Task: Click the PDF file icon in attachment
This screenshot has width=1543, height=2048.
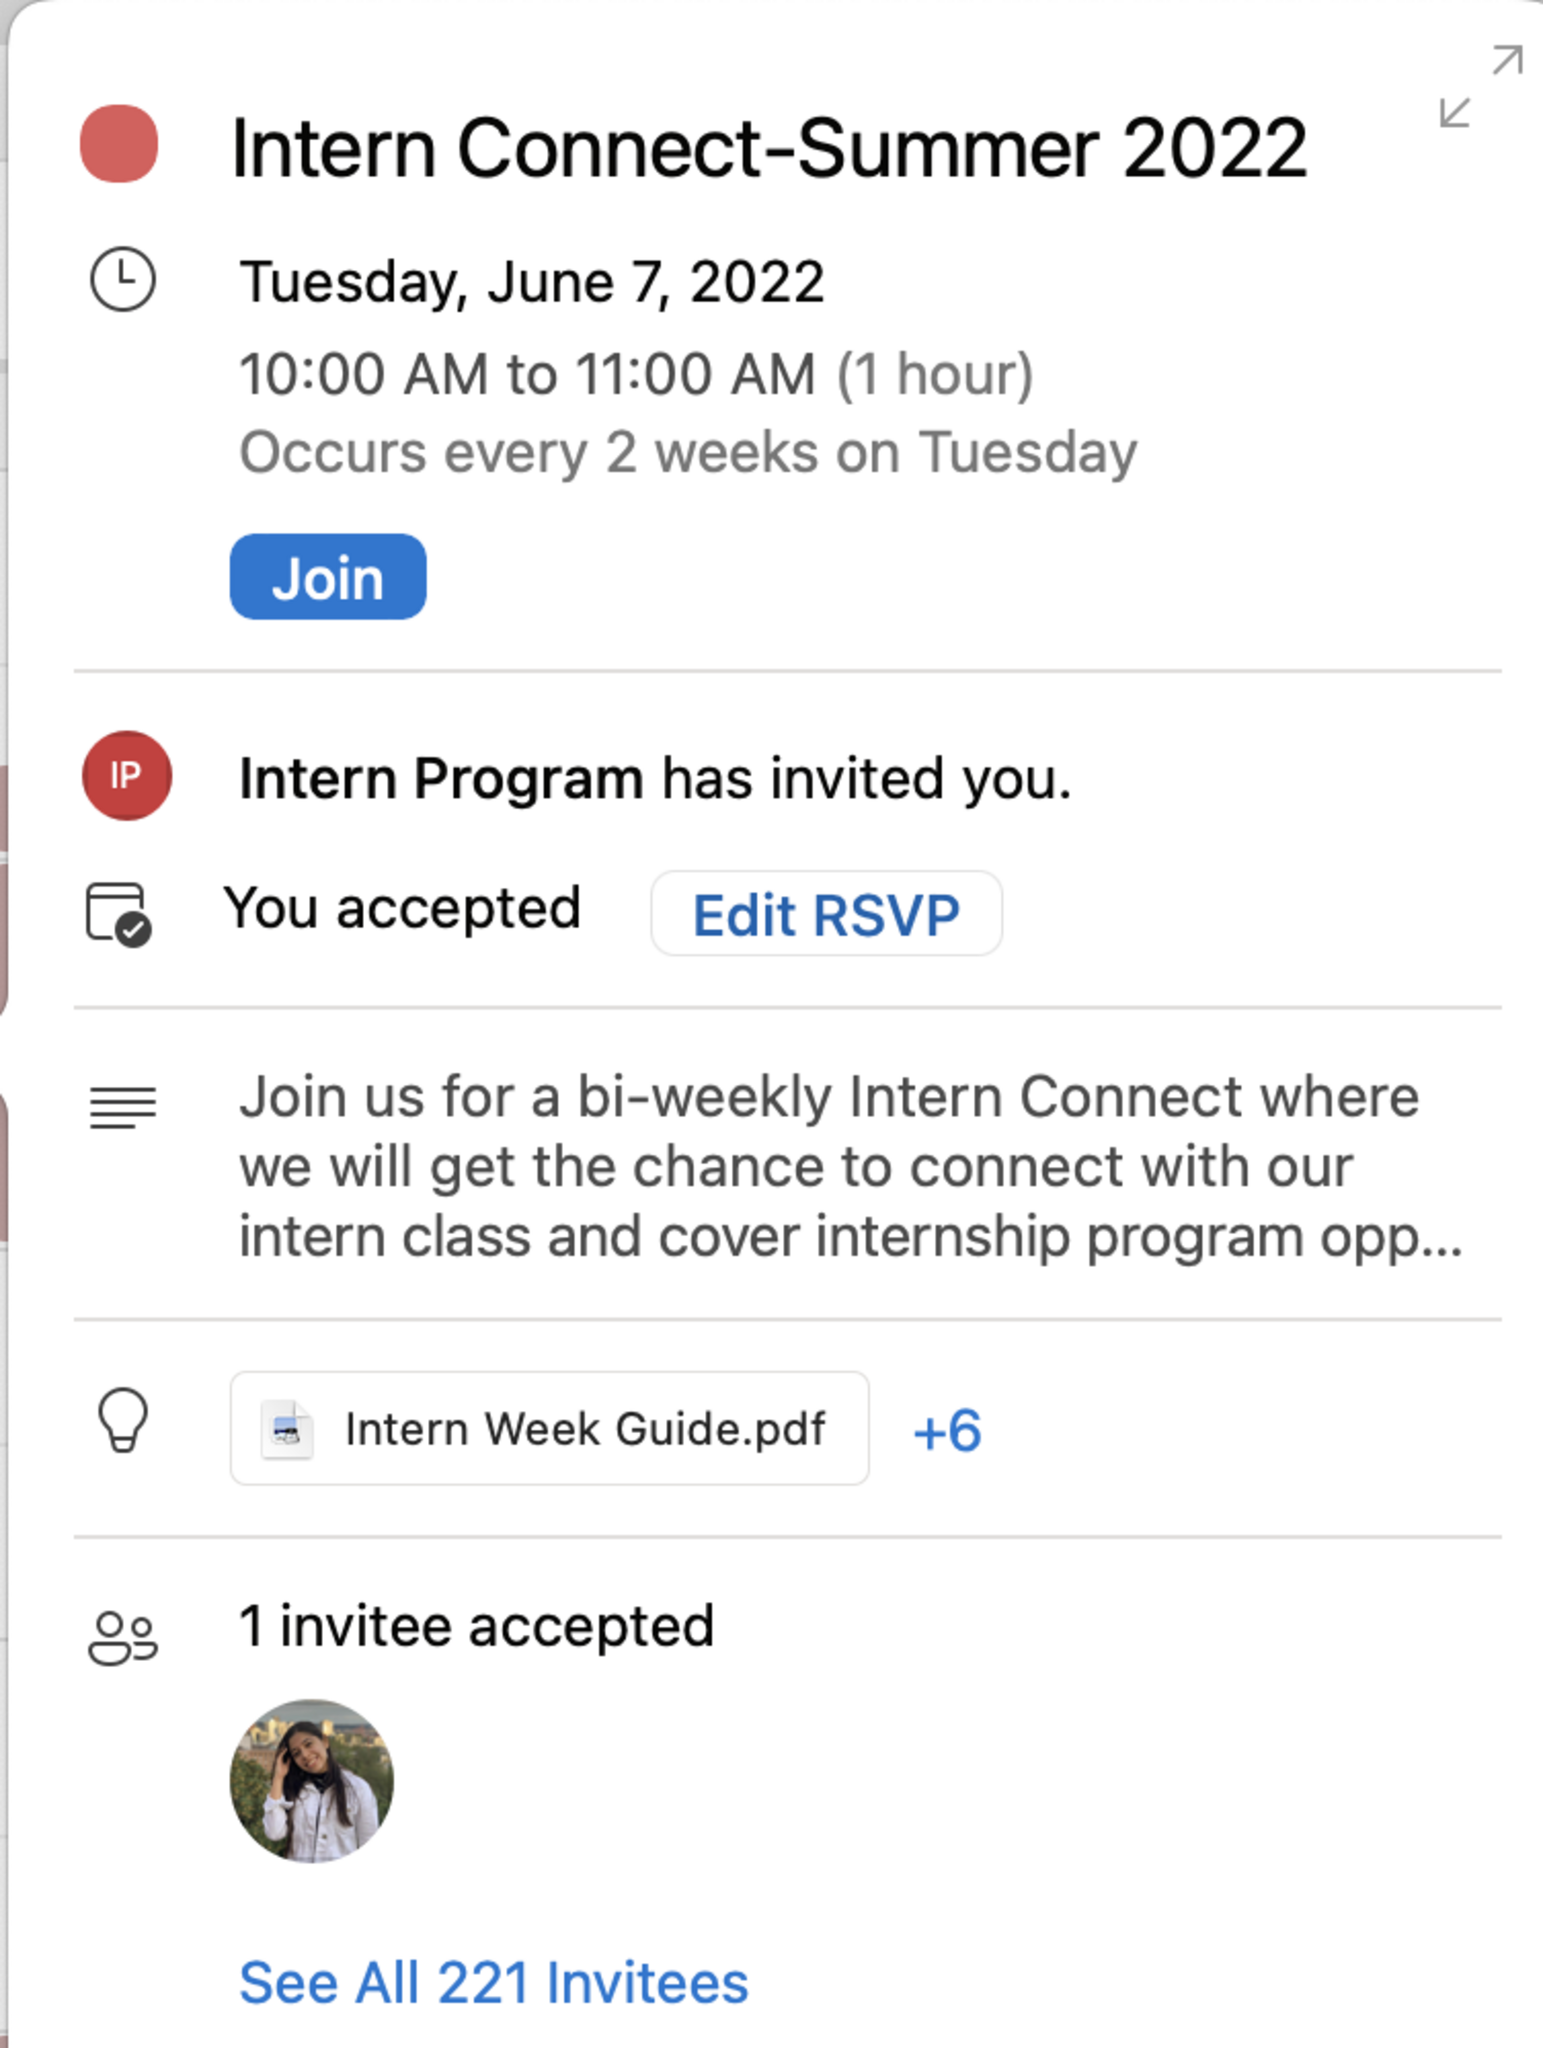Action: (x=287, y=1430)
